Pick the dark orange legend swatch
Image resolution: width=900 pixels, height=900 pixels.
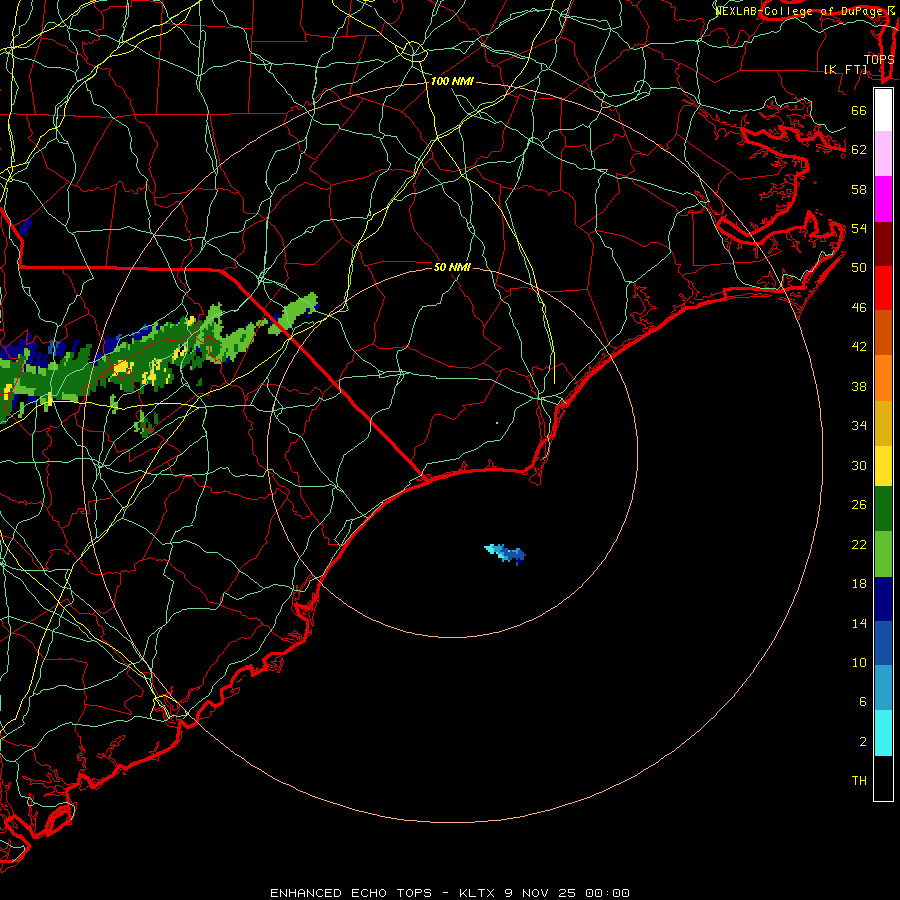click(883, 333)
